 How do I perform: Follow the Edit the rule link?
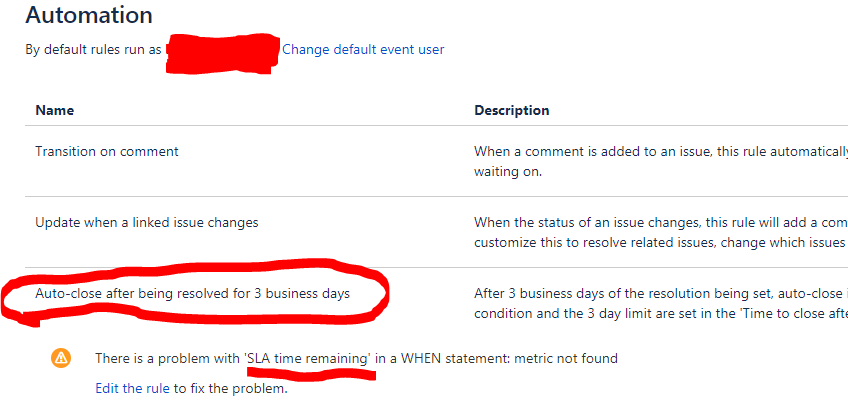point(132,389)
